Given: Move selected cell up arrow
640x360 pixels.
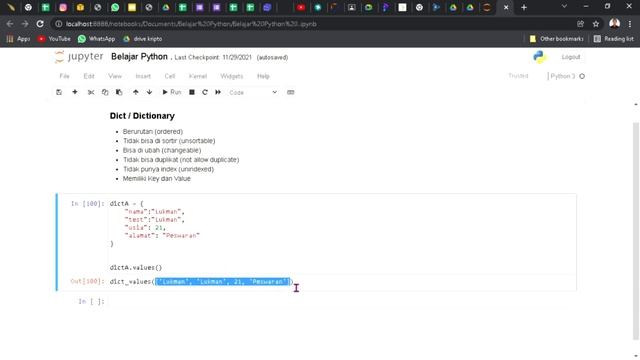Looking at the screenshot, I should [136, 92].
